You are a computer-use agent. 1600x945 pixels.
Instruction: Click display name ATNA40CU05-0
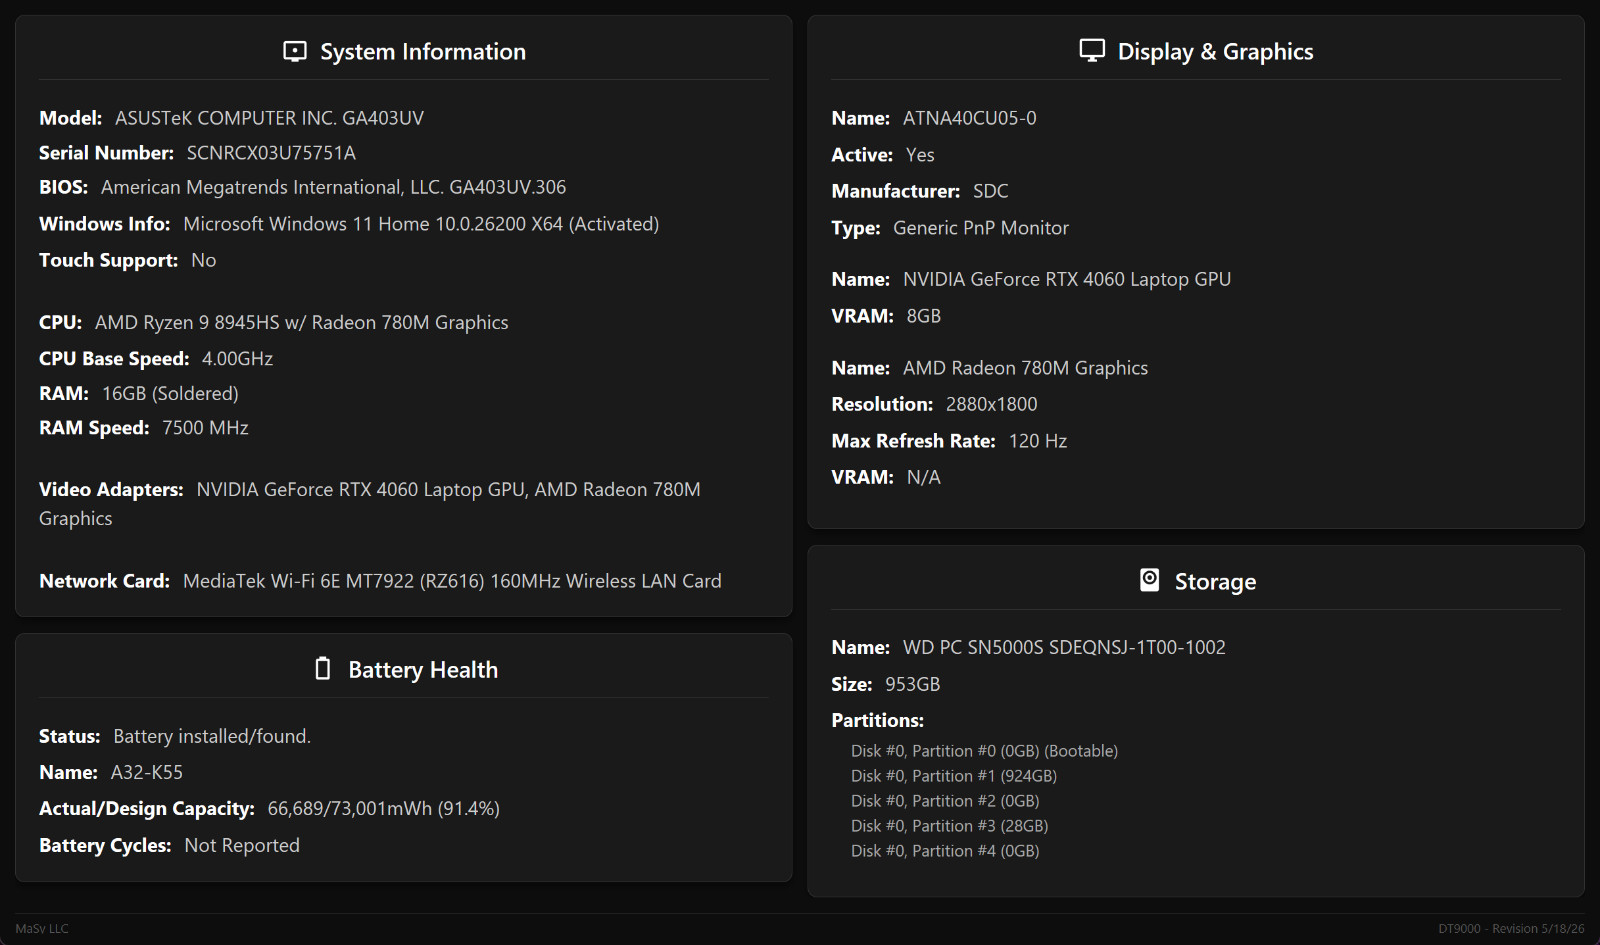click(969, 118)
